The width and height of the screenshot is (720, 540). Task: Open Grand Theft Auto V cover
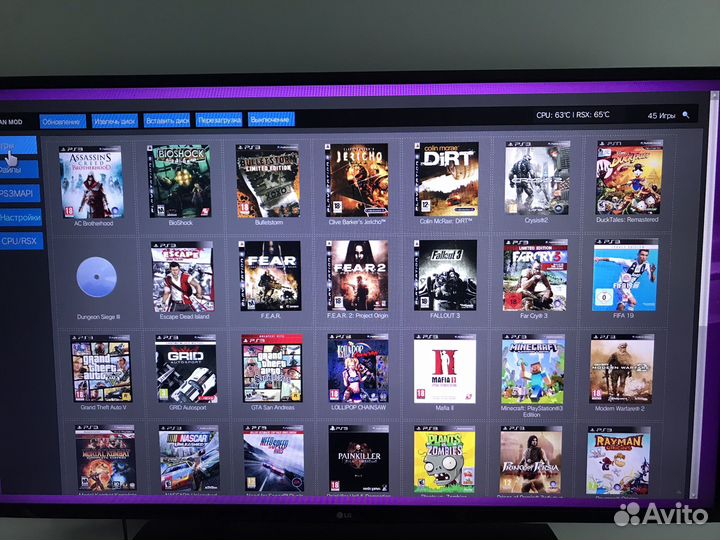click(101, 368)
